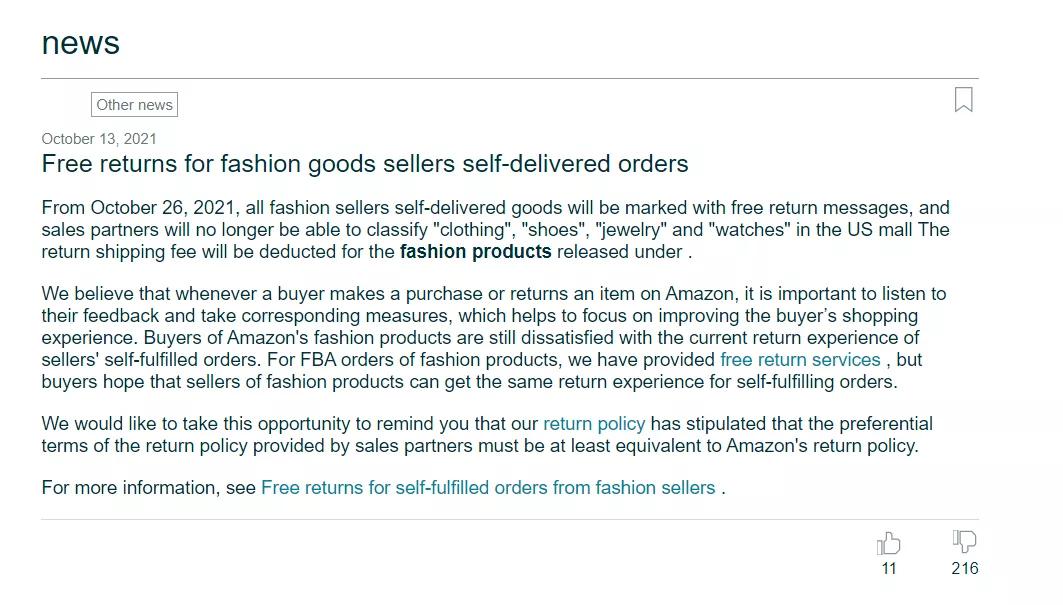Click the Free returns for fashion goods headline
This screenshot has width=1063, height=605.
(x=365, y=163)
